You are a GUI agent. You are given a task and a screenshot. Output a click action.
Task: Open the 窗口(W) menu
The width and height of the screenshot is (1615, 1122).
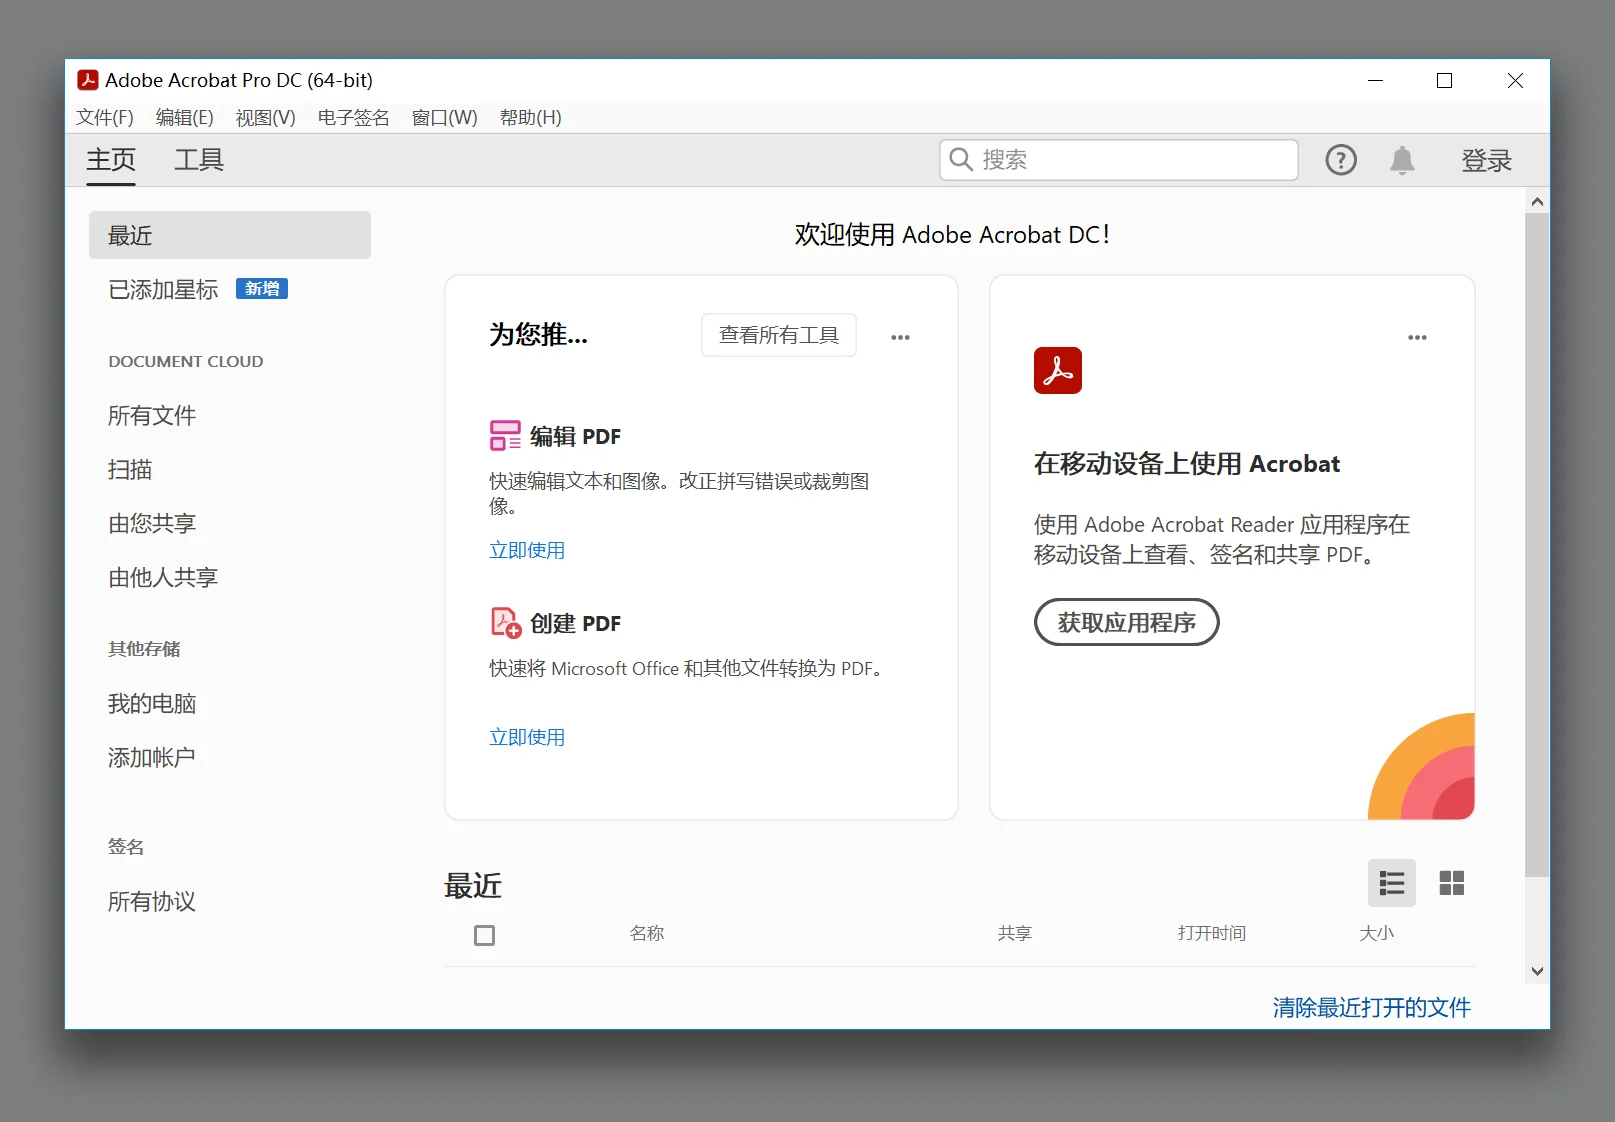point(445,118)
